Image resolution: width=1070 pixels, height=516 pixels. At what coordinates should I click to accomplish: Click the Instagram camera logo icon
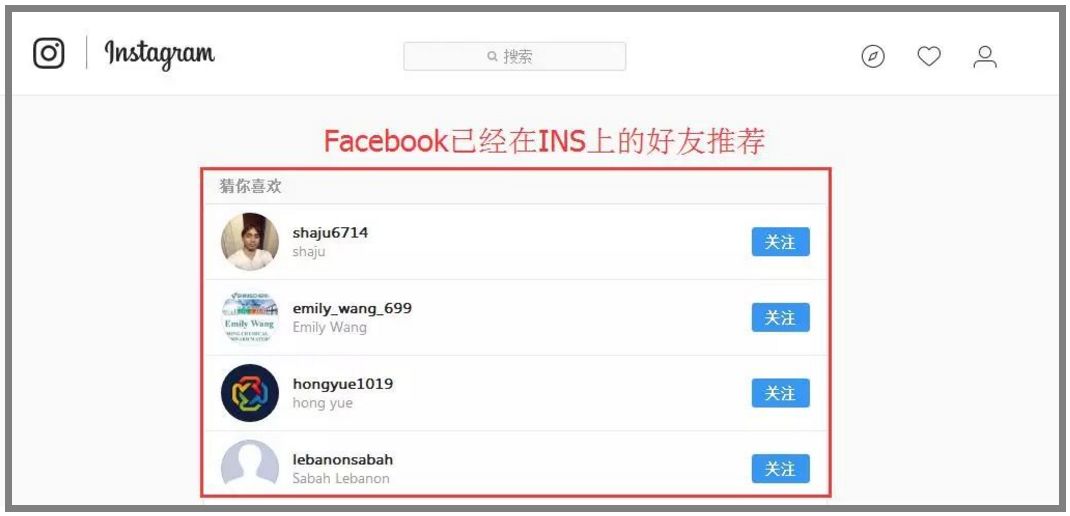(49, 53)
